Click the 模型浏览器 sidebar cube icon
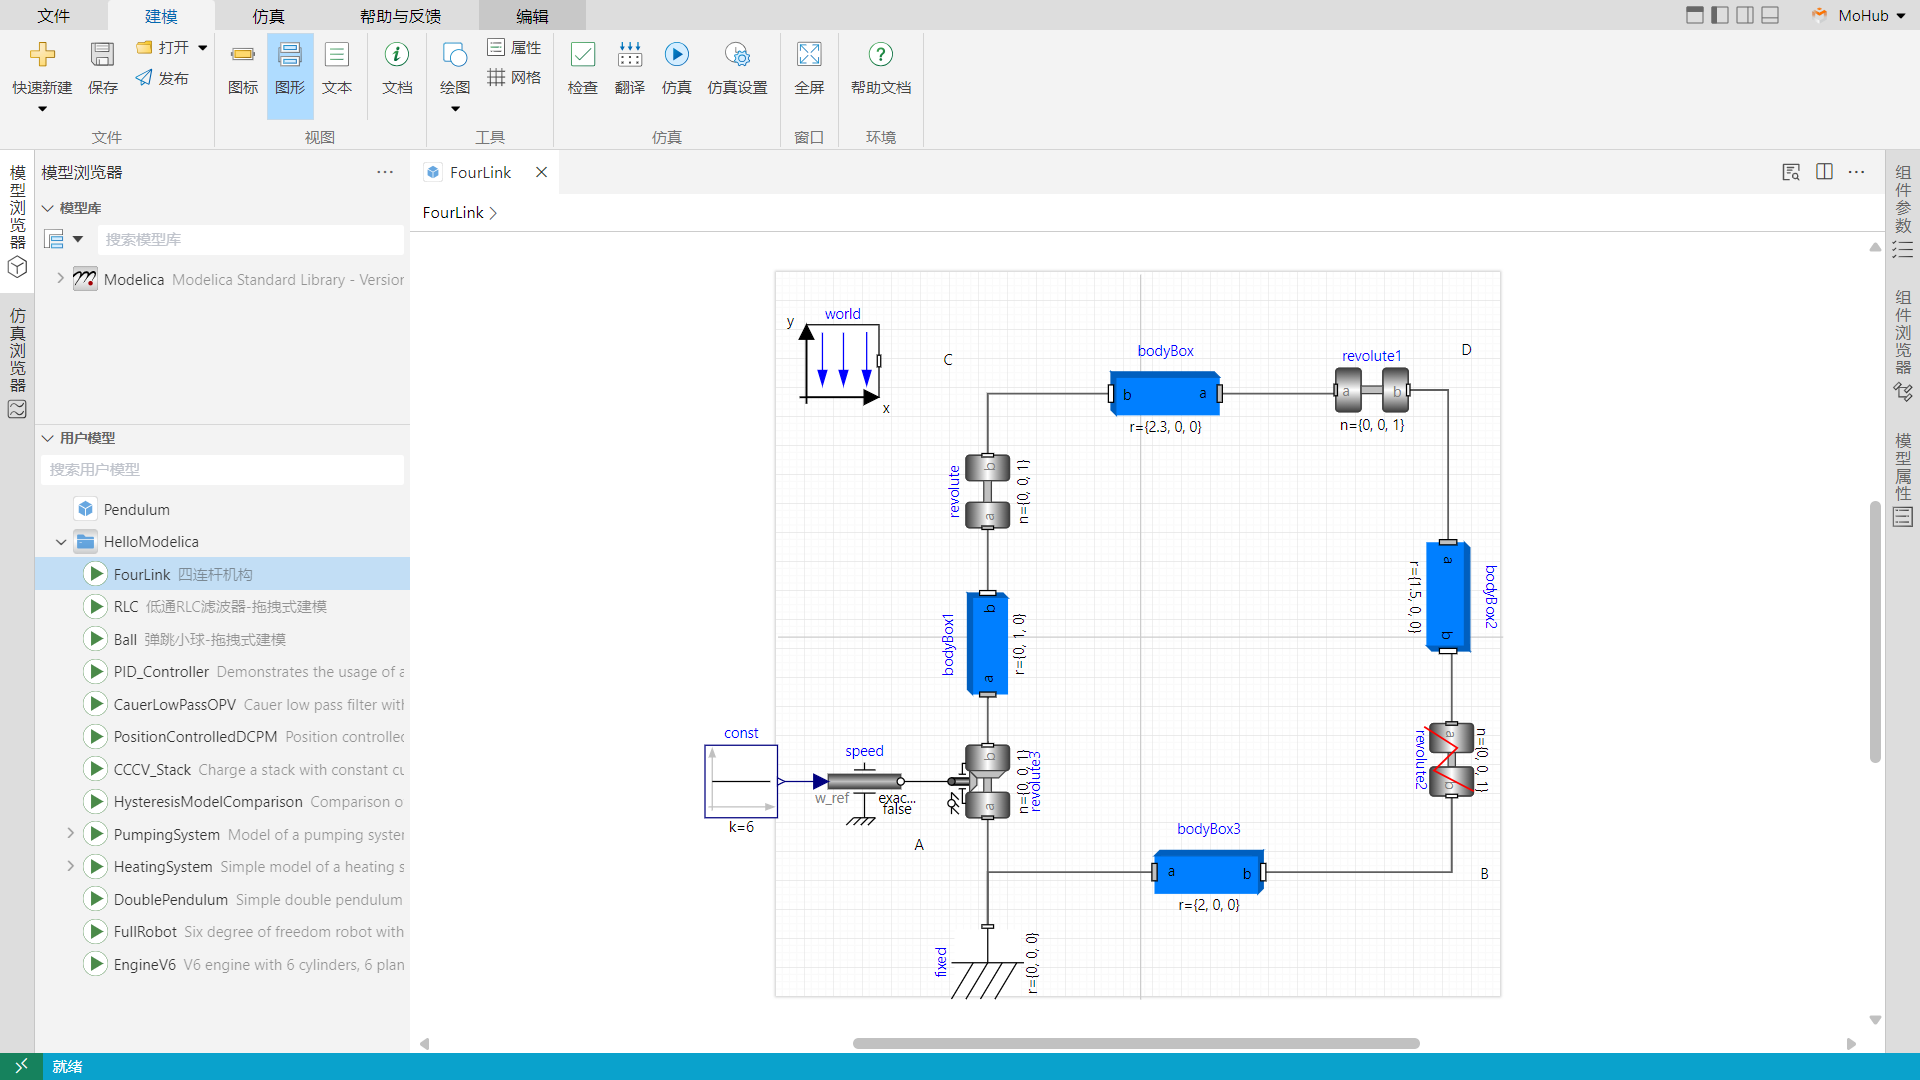This screenshot has height=1080, width=1920. pyautogui.click(x=17, y=267)
